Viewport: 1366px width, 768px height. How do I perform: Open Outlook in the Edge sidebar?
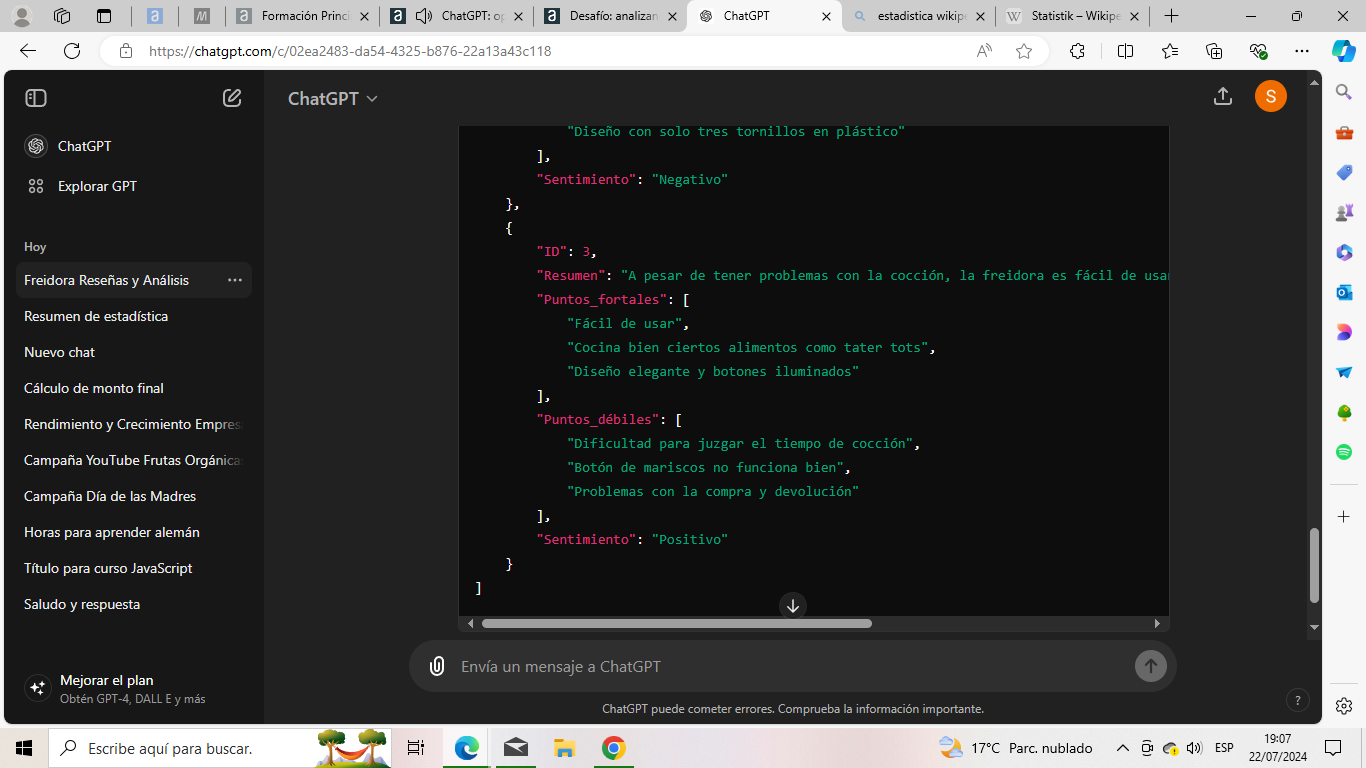tap(1344, 292)
